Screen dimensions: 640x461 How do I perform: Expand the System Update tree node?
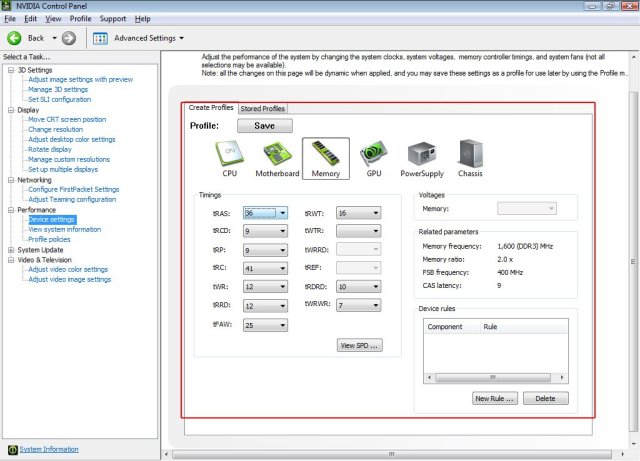pos(11,250)
